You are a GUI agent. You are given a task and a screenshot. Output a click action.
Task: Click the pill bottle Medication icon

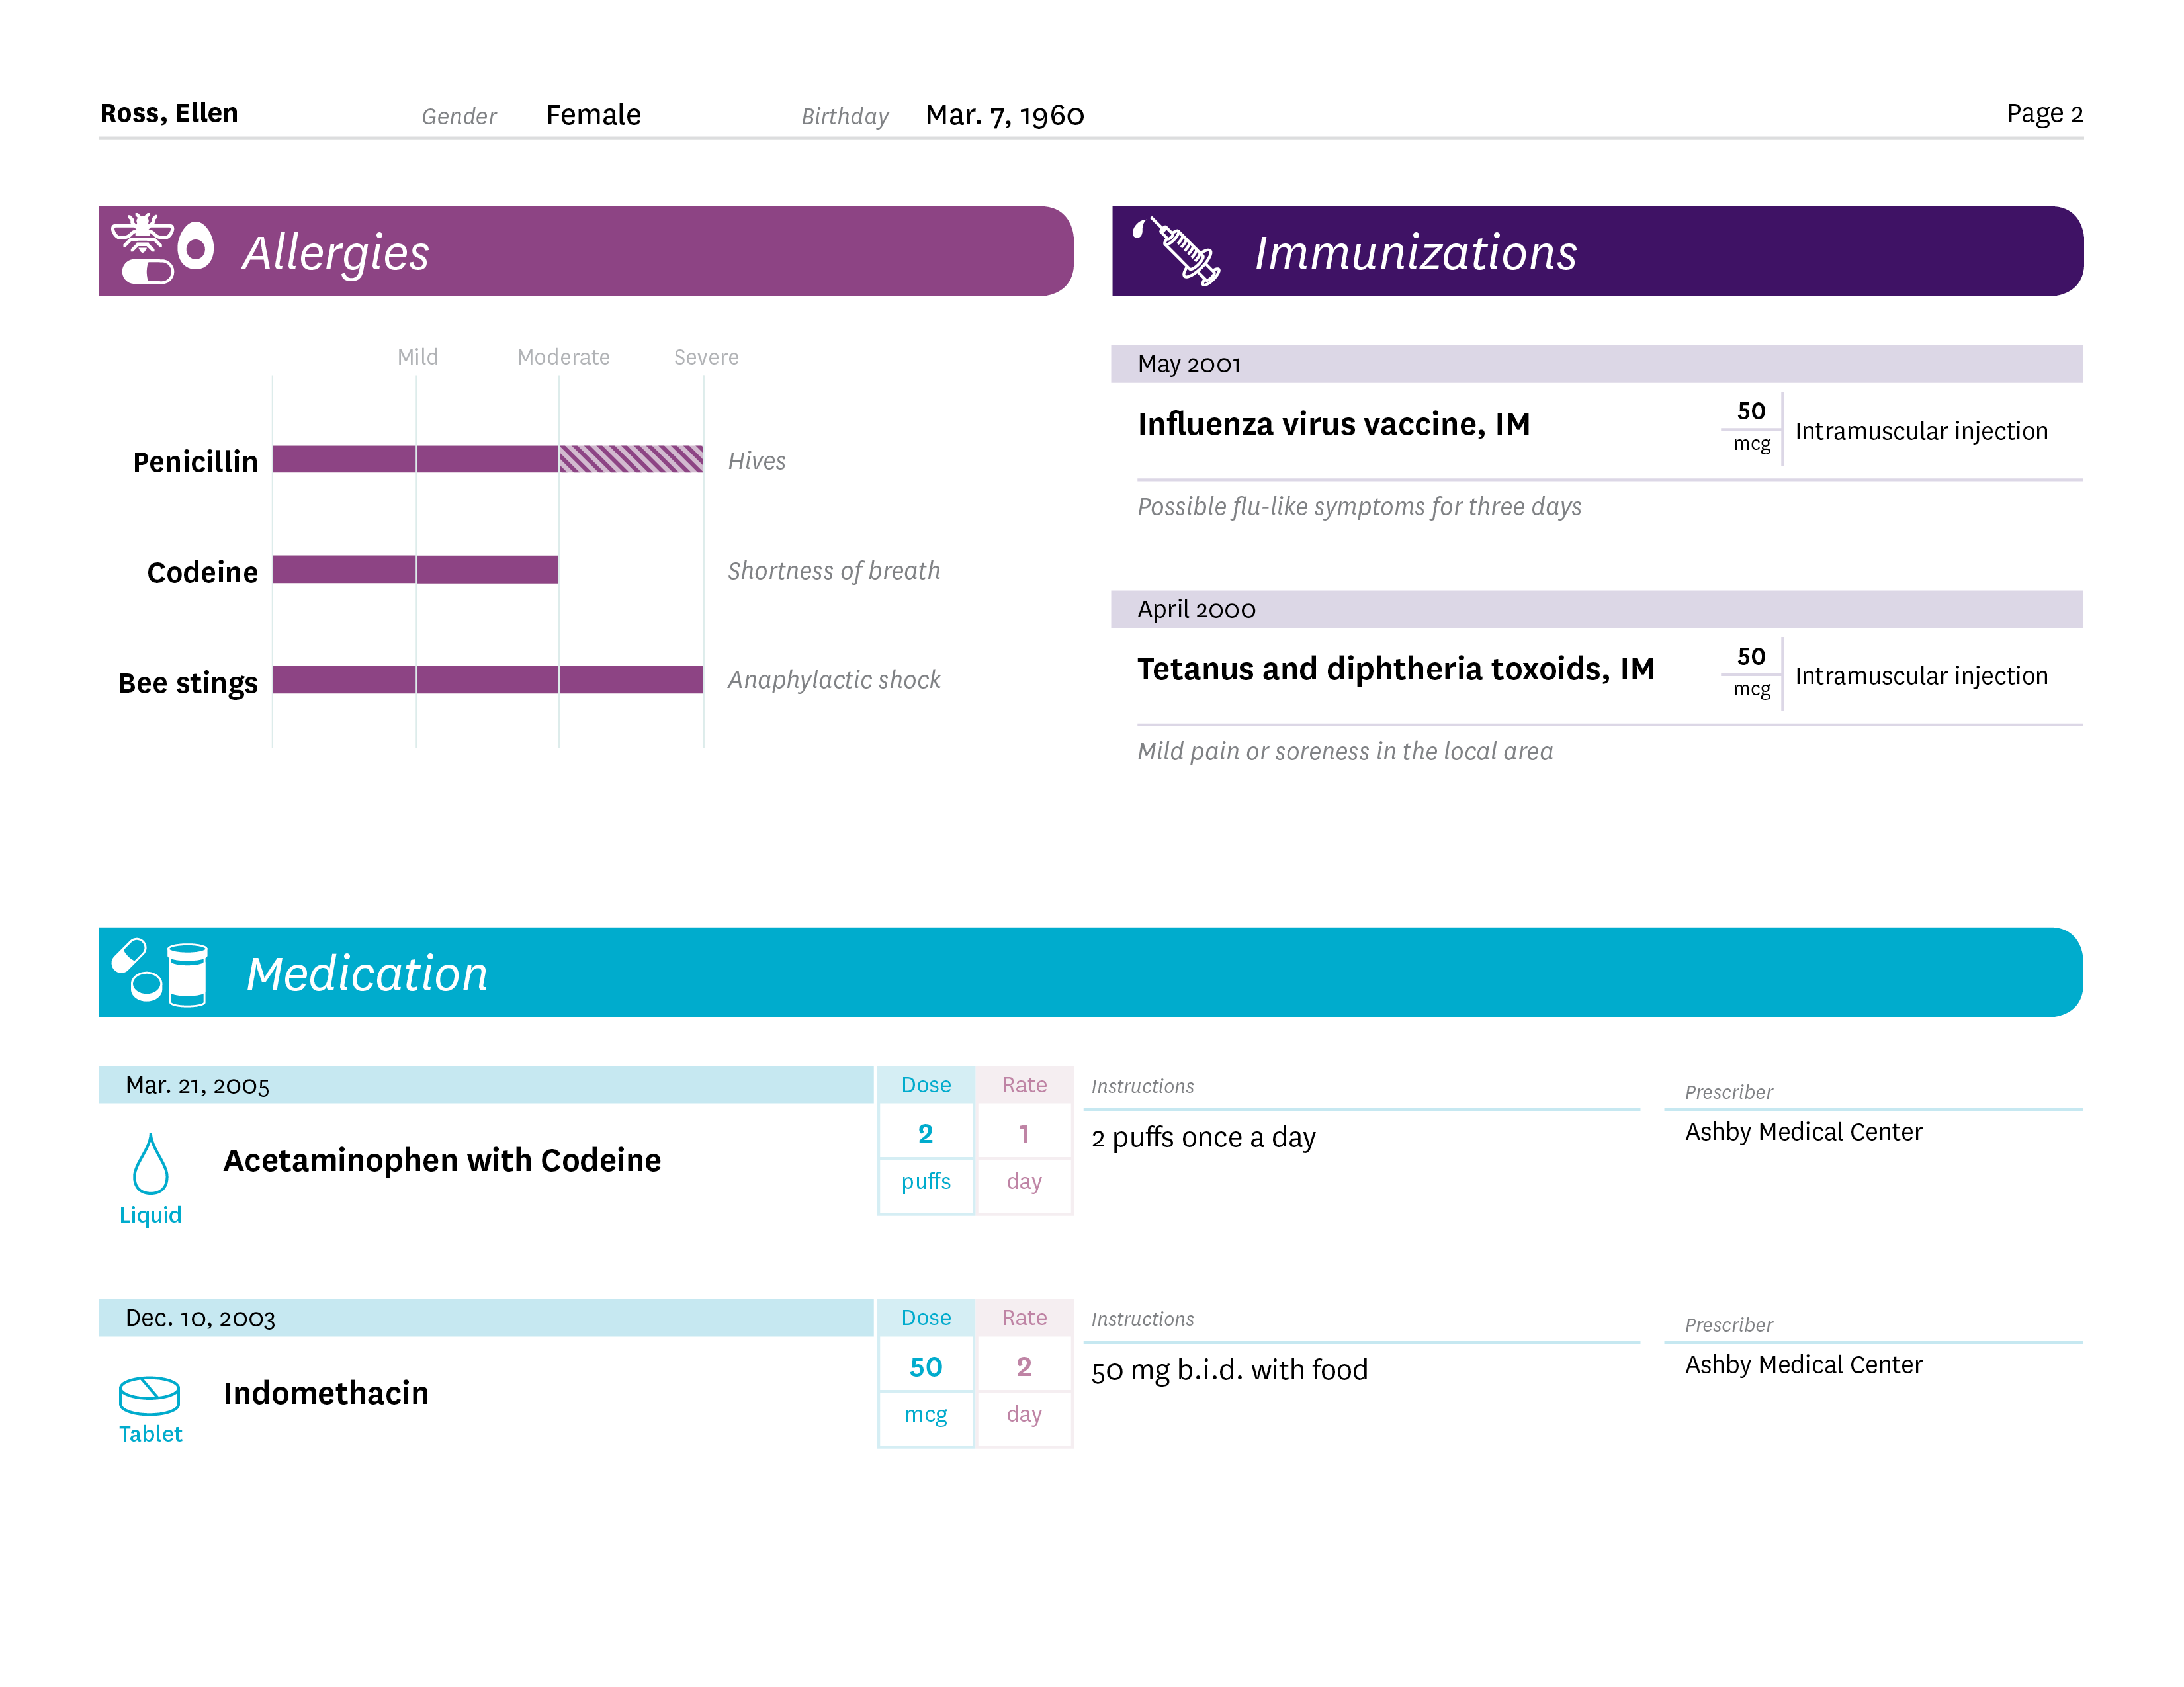tap(187, 974)
